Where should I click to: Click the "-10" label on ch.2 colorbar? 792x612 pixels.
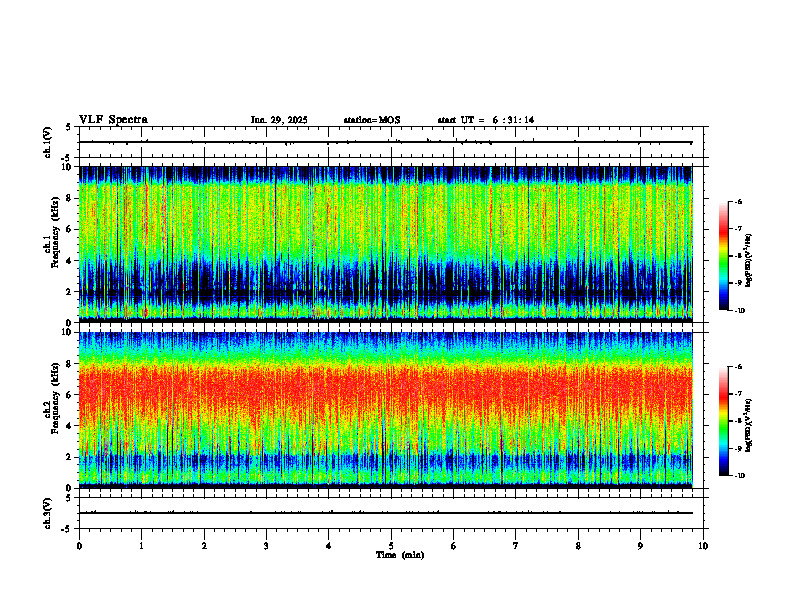click(739, 476)
